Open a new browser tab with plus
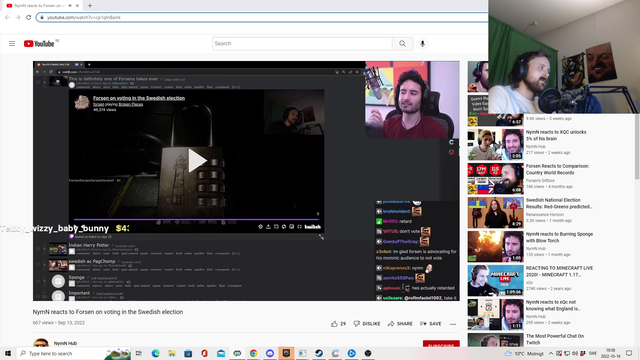The height and width of the screenshot is (360, 640). pyautogui.click(x=90, y=6)
